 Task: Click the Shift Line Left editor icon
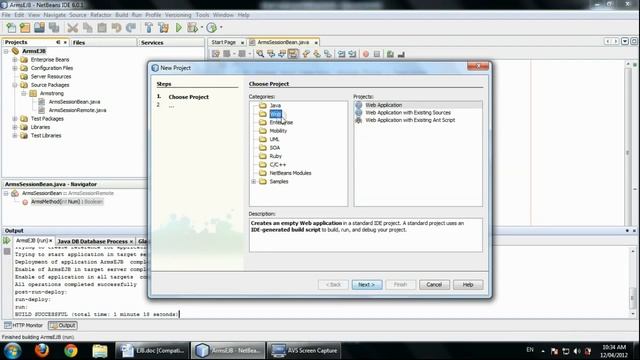point(342,54)
